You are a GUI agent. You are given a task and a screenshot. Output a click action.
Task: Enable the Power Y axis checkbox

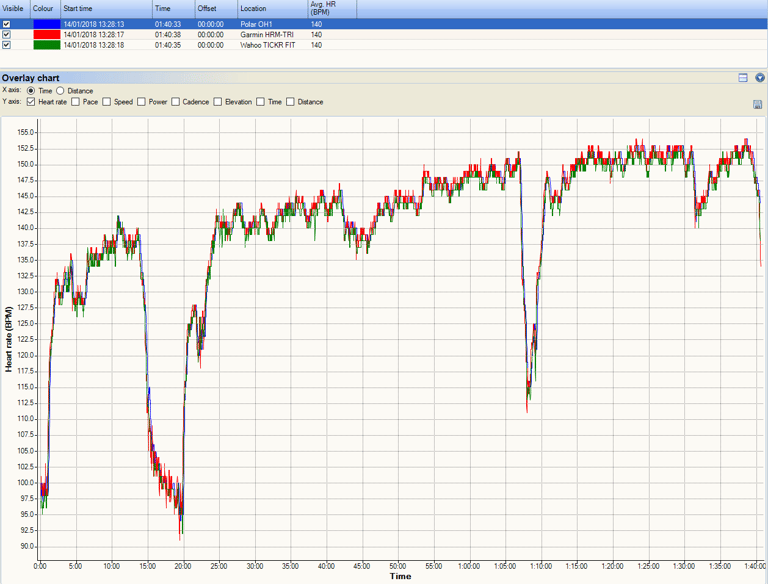click(x=141, y=101)
